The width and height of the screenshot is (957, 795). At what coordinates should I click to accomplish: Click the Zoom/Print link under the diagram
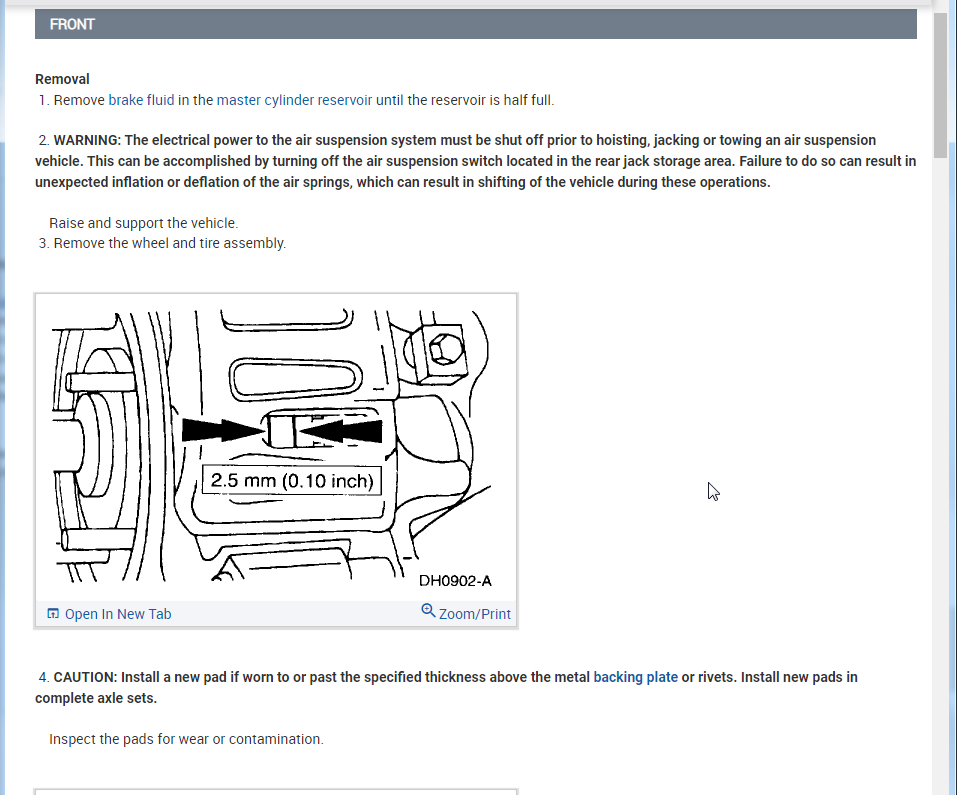[x=475, y=614]
